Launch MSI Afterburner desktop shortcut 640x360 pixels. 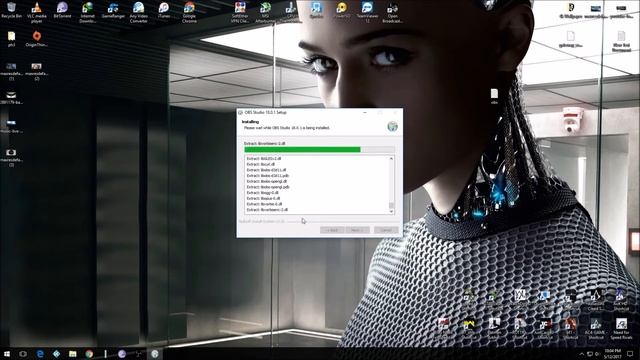pyautogui.click(x=265, y=11)
